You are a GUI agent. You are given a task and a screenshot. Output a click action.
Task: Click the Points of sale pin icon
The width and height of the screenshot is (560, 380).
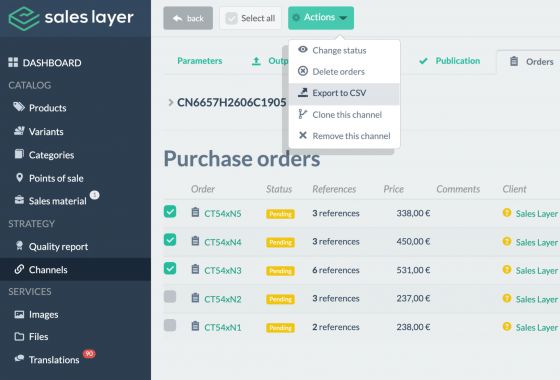(x=19, y=178)
